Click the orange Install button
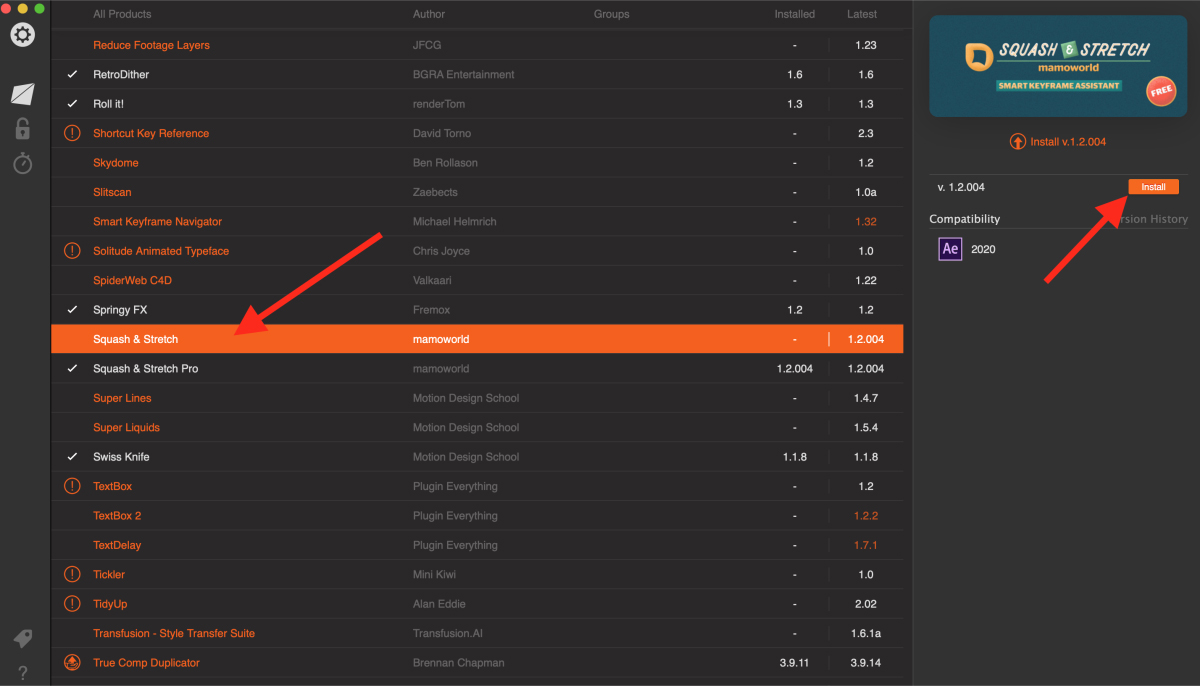Screen dimensions: 1200x686 [x=1154, y=187]
